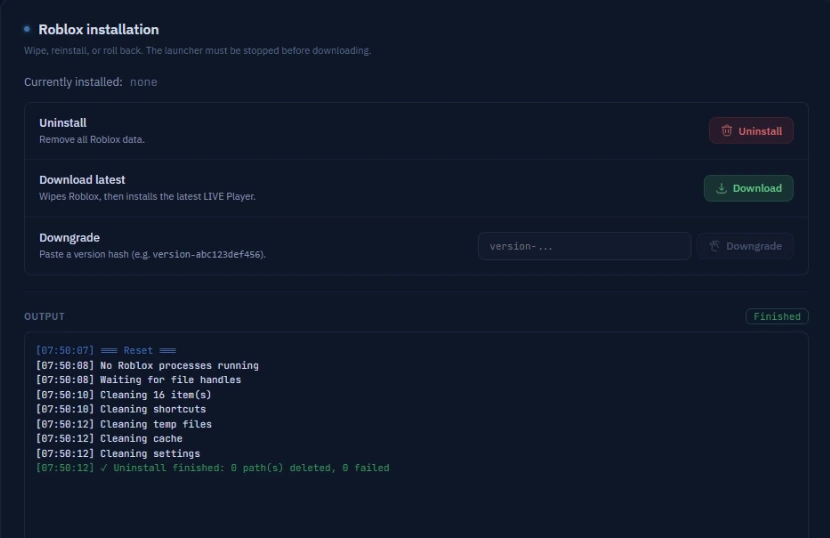Click the 'No Roblox processes running' log line
The image size is (830, 538).
coord(147,365)
